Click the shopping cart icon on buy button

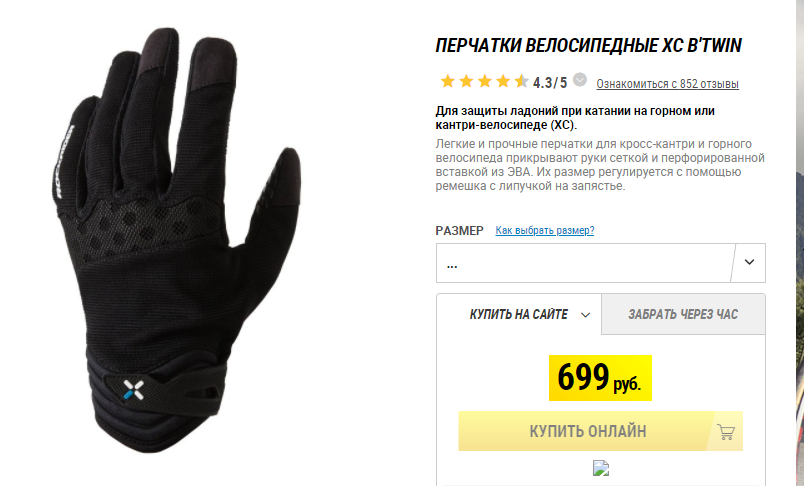tap(726, 432)
